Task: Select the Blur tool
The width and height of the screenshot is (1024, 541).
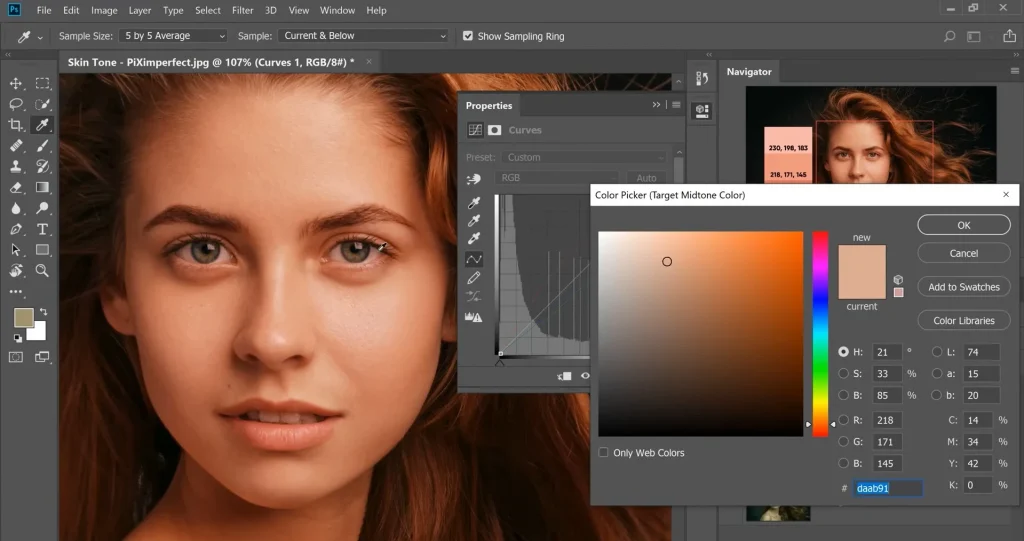Action: [x=16, y=208]
